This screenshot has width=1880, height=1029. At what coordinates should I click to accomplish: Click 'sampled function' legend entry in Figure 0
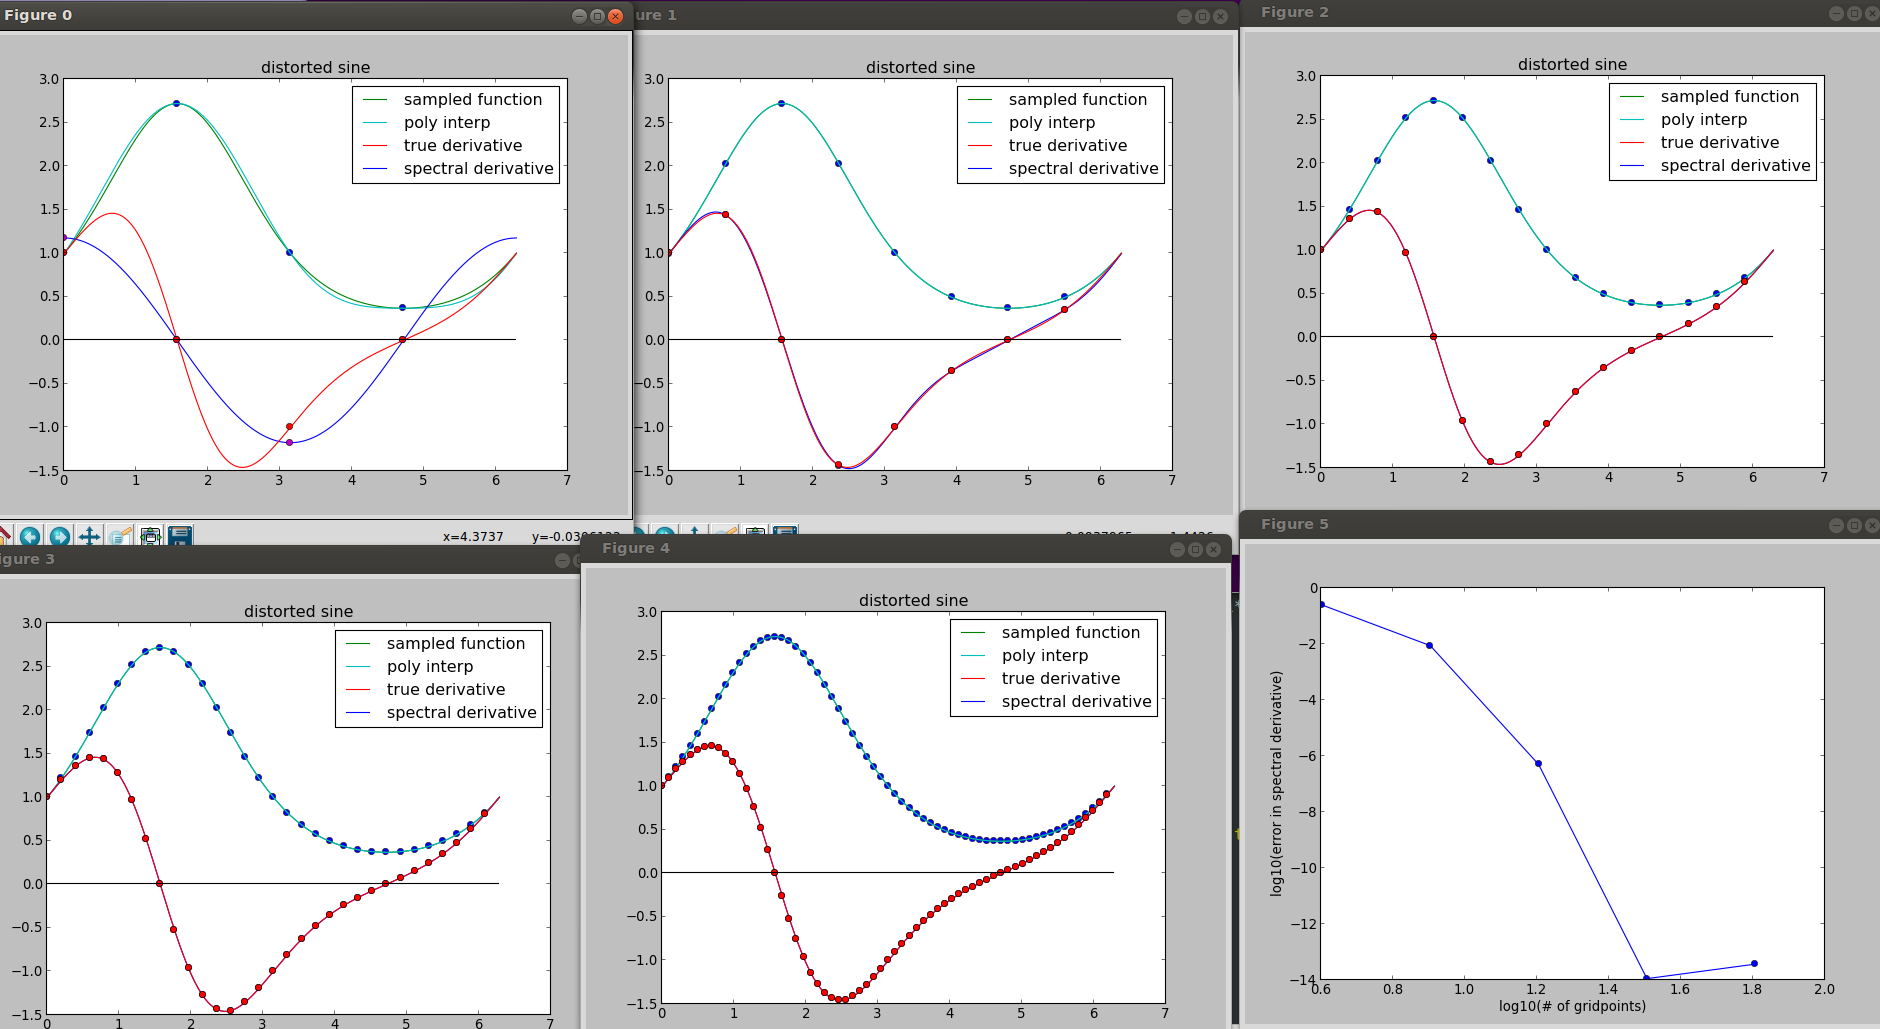pos(473,100)
